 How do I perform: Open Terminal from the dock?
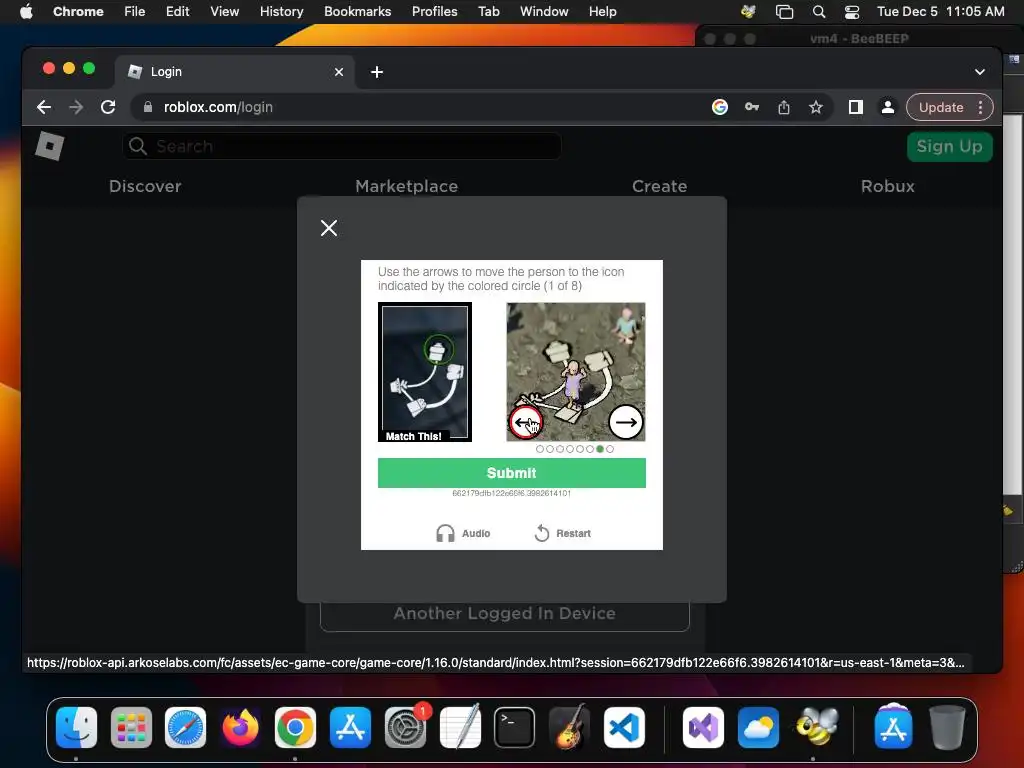pos(515,728)
